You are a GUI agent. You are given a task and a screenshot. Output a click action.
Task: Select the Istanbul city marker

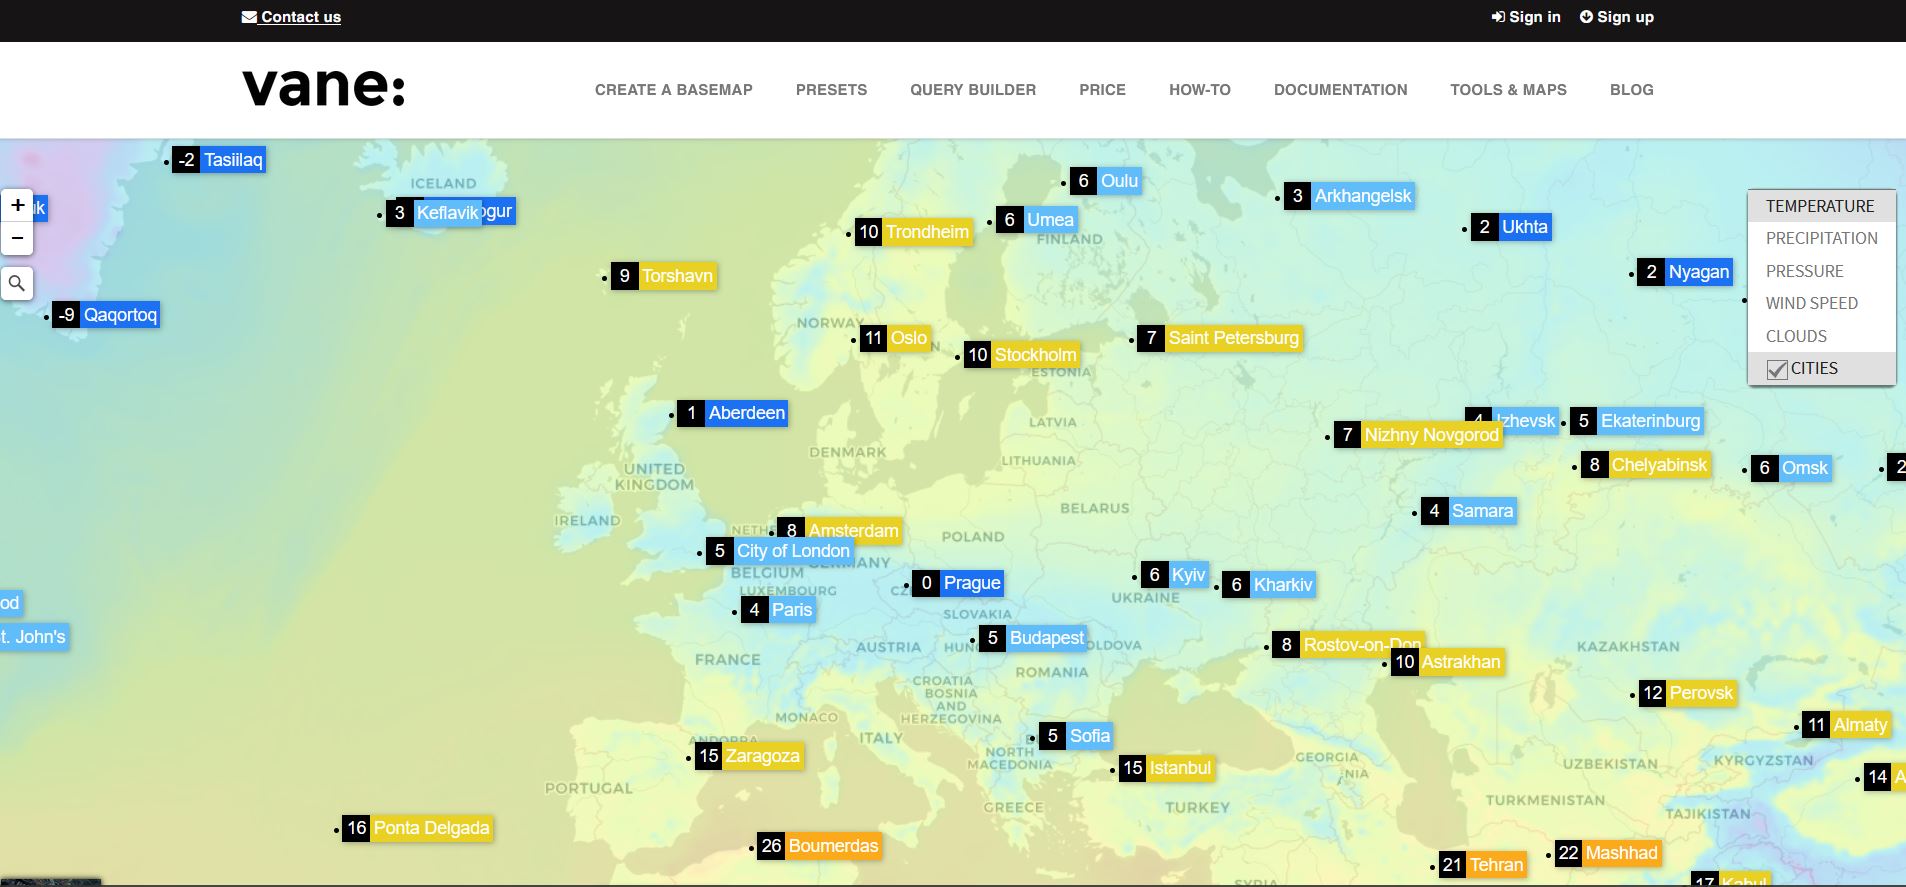pos(1166,768)
